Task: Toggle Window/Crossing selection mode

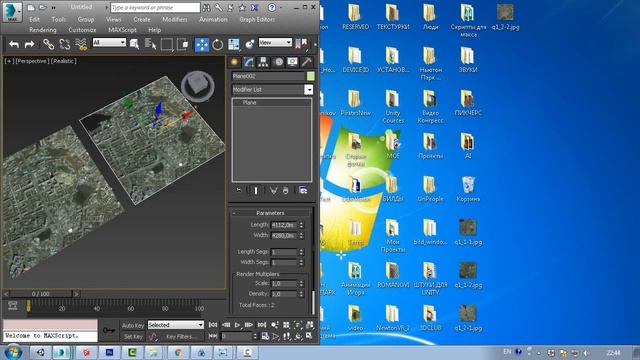Action: pos(182,44)
